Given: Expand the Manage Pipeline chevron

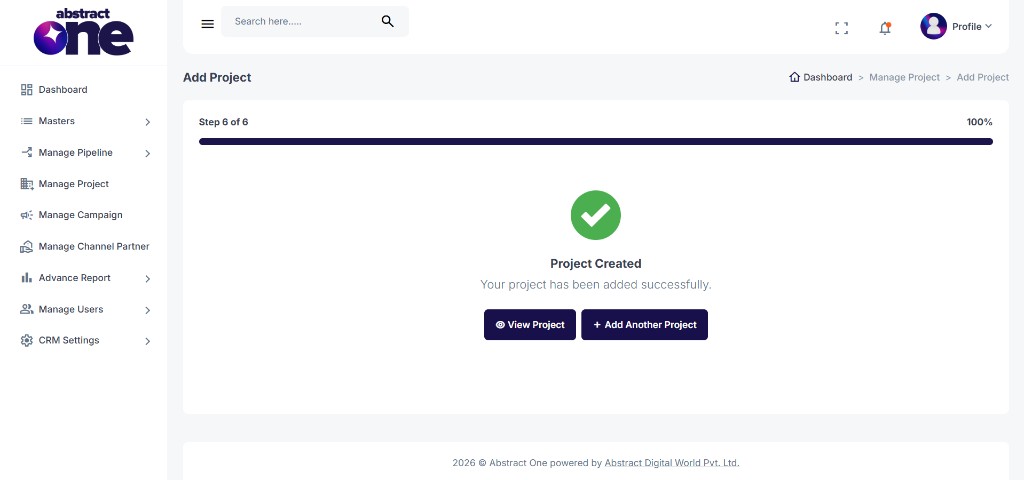Looking at the screenshot, I should coord(148,153).
